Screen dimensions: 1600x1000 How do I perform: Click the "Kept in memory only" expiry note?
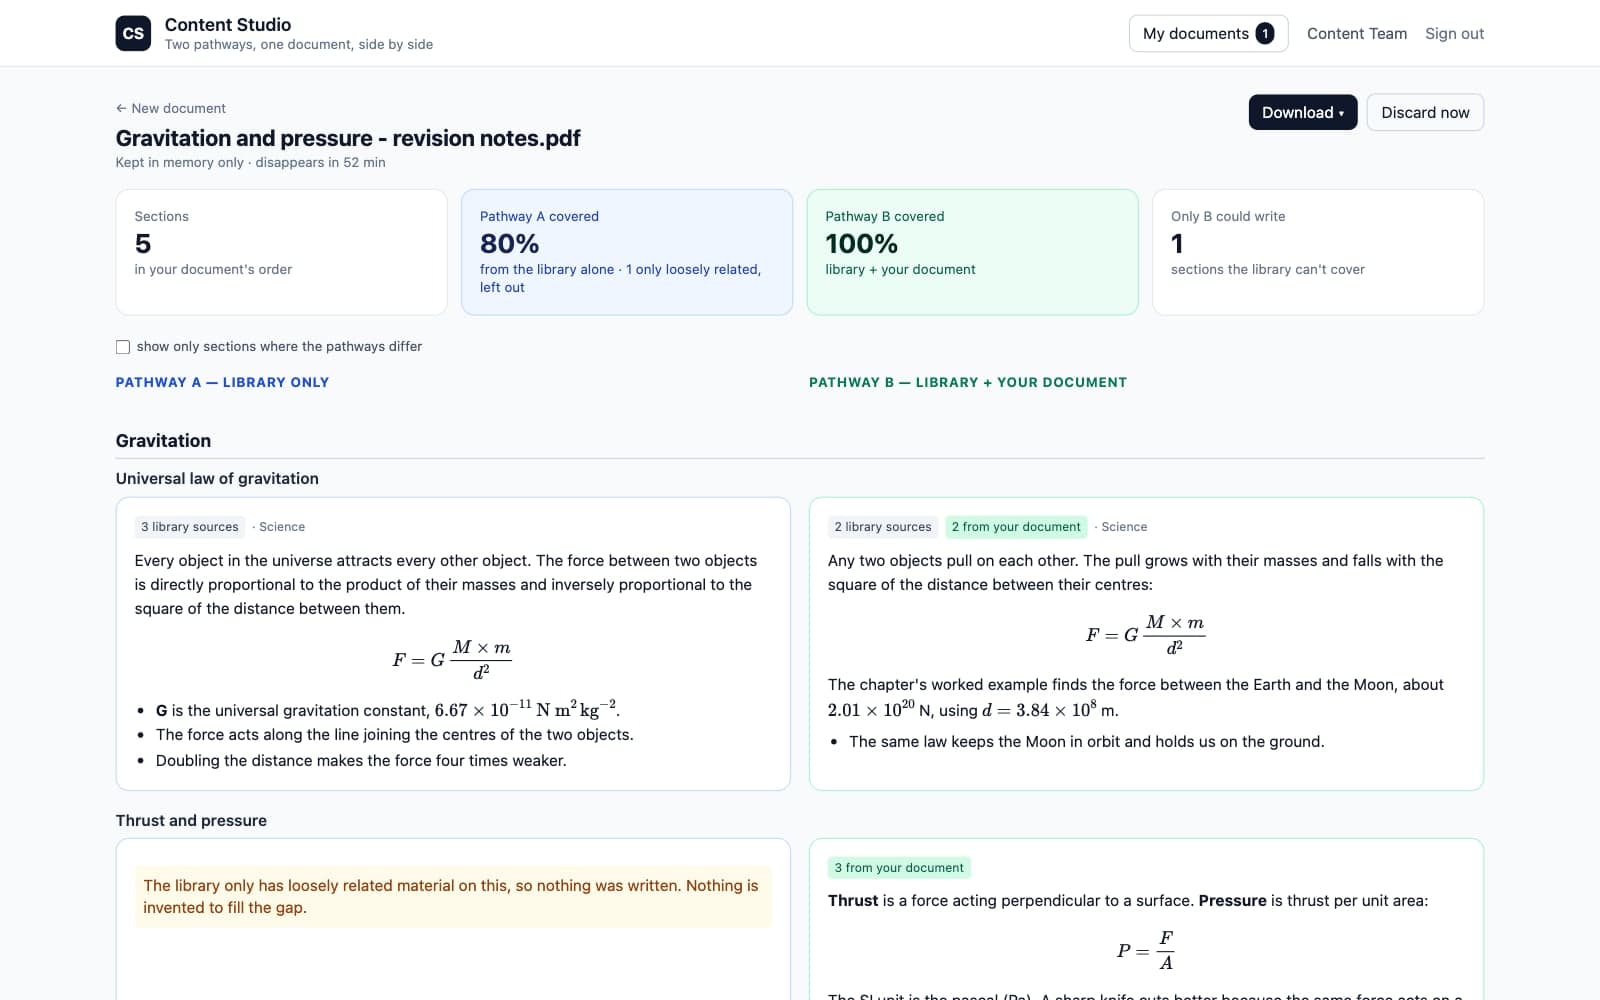[x=250, y=162]
